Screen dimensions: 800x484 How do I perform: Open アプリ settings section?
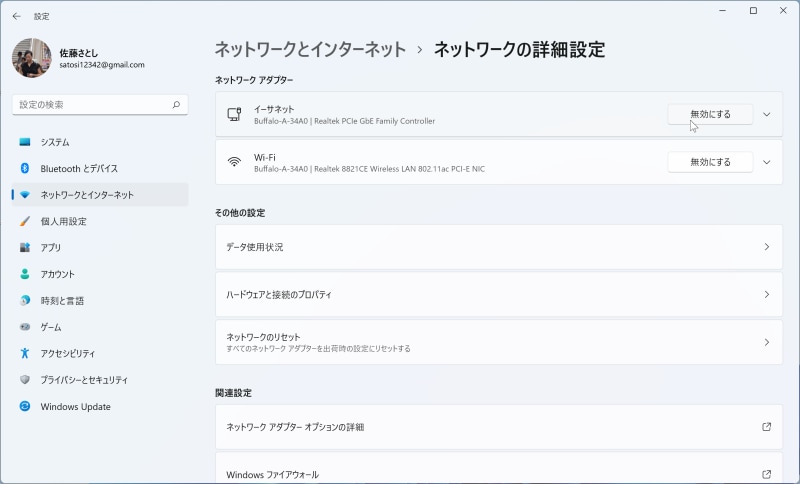[51, 247]
